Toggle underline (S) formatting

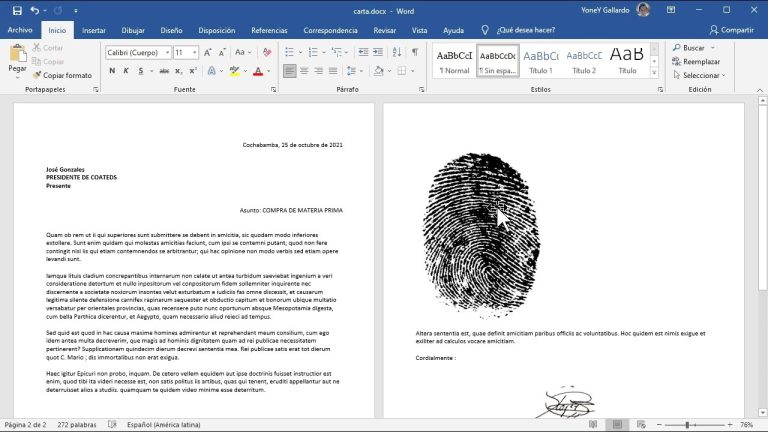point(141,71)
